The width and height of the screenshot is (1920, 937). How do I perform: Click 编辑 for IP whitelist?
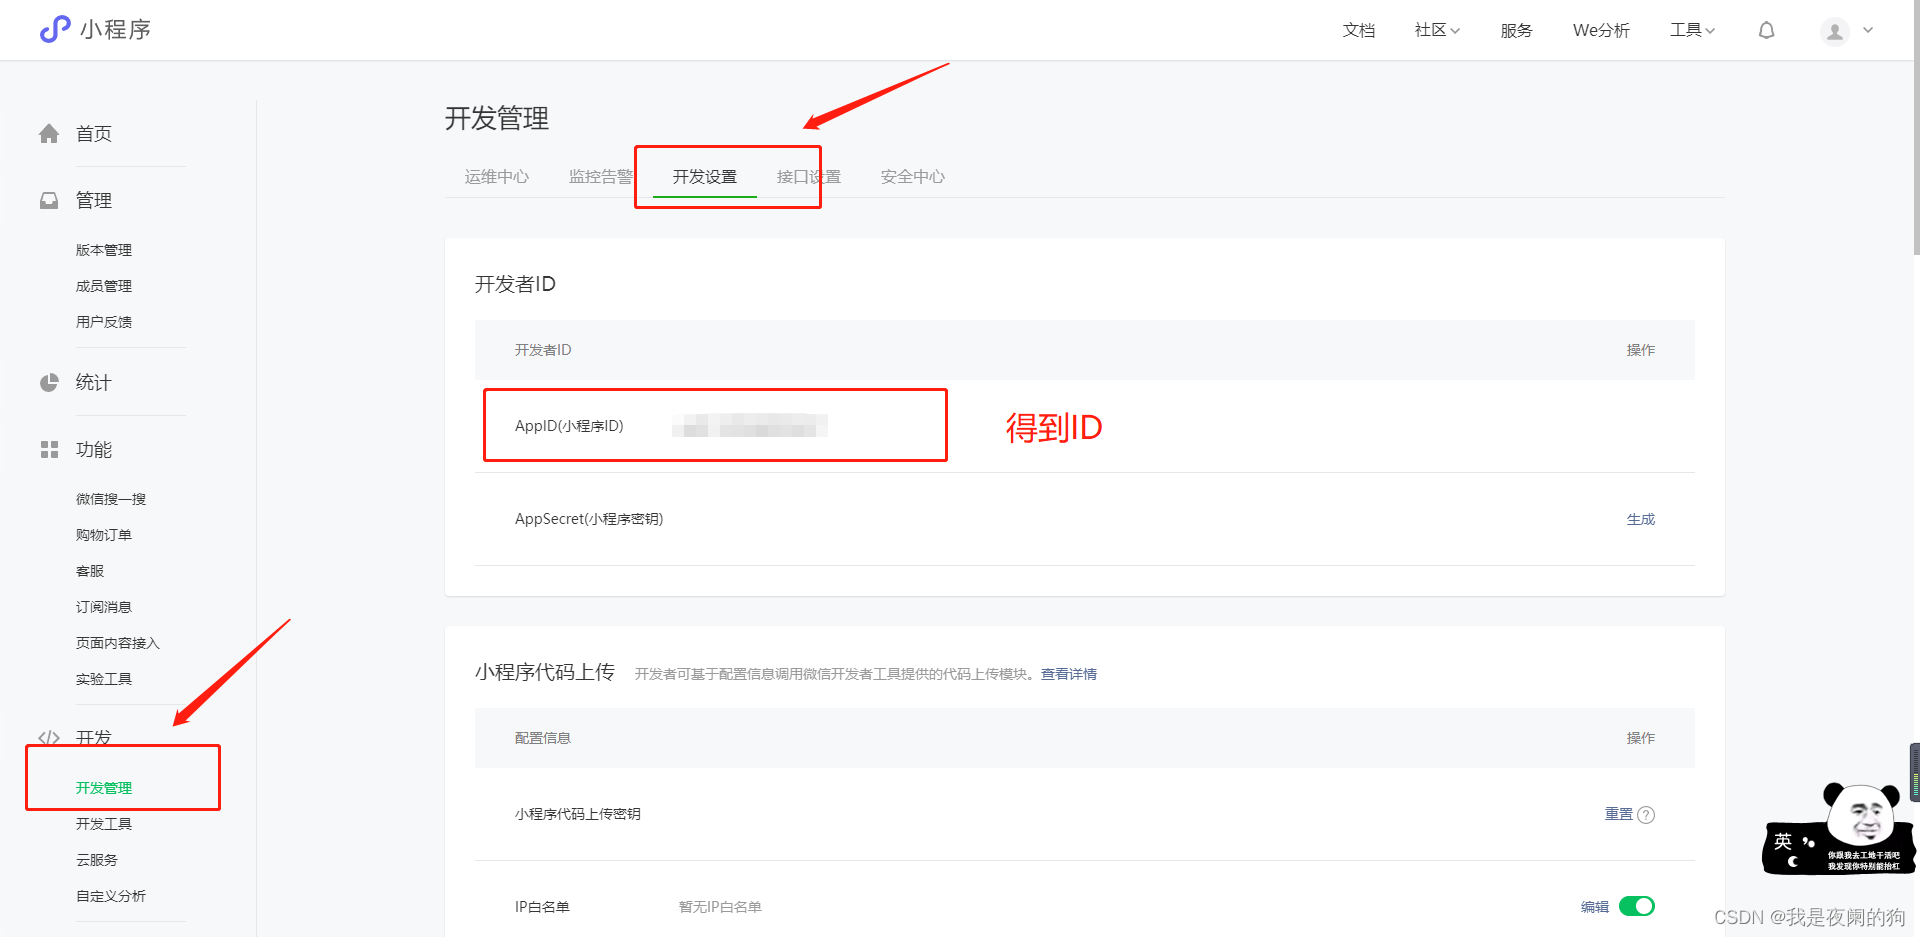click(x=1594, y=907)
